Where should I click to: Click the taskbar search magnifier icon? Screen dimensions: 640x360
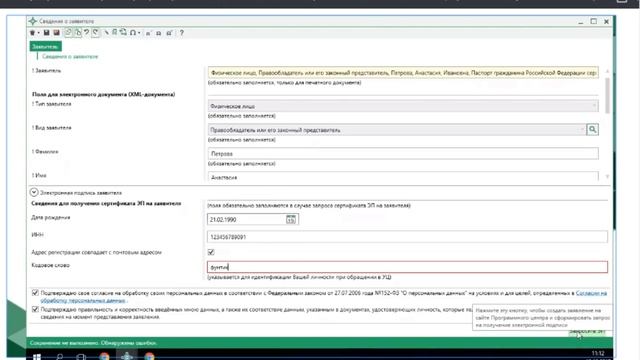60,356
